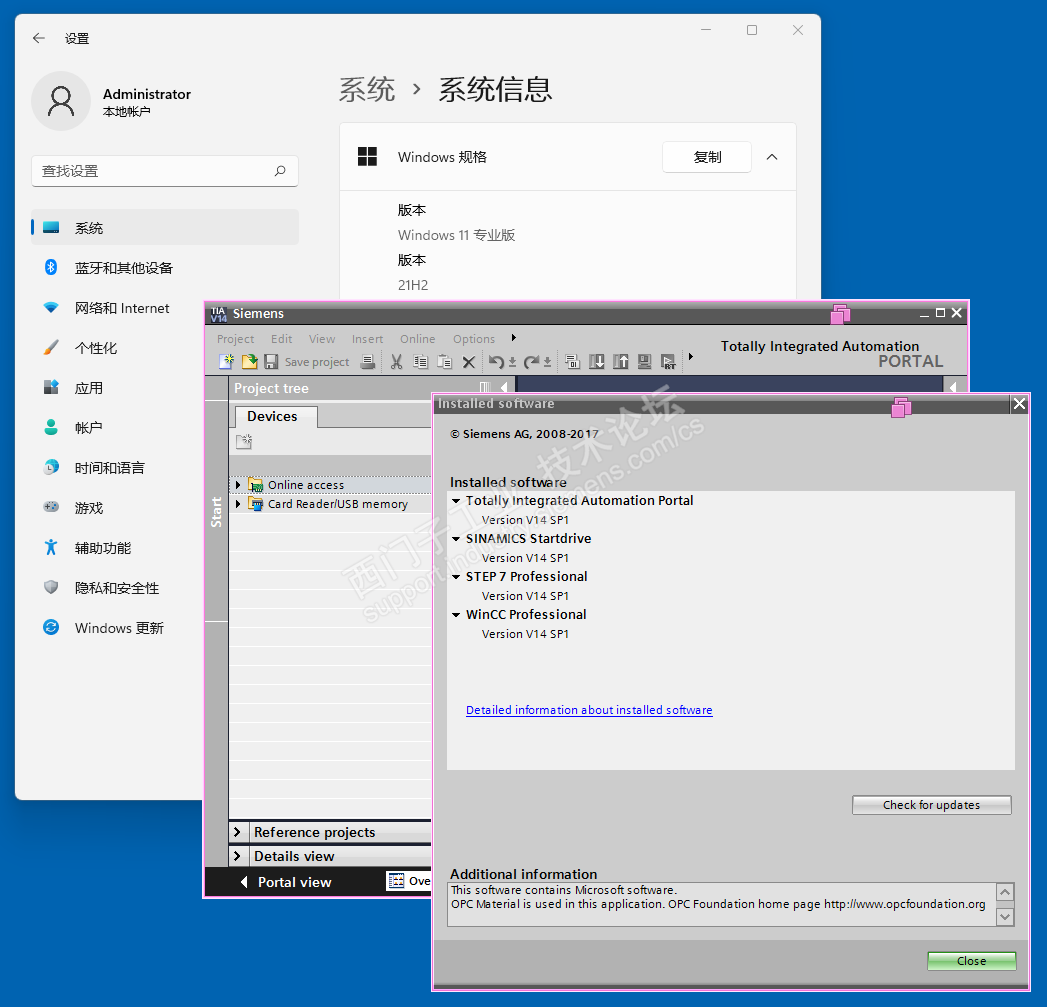Open Detailed information about installed software link

coord(589,710)
